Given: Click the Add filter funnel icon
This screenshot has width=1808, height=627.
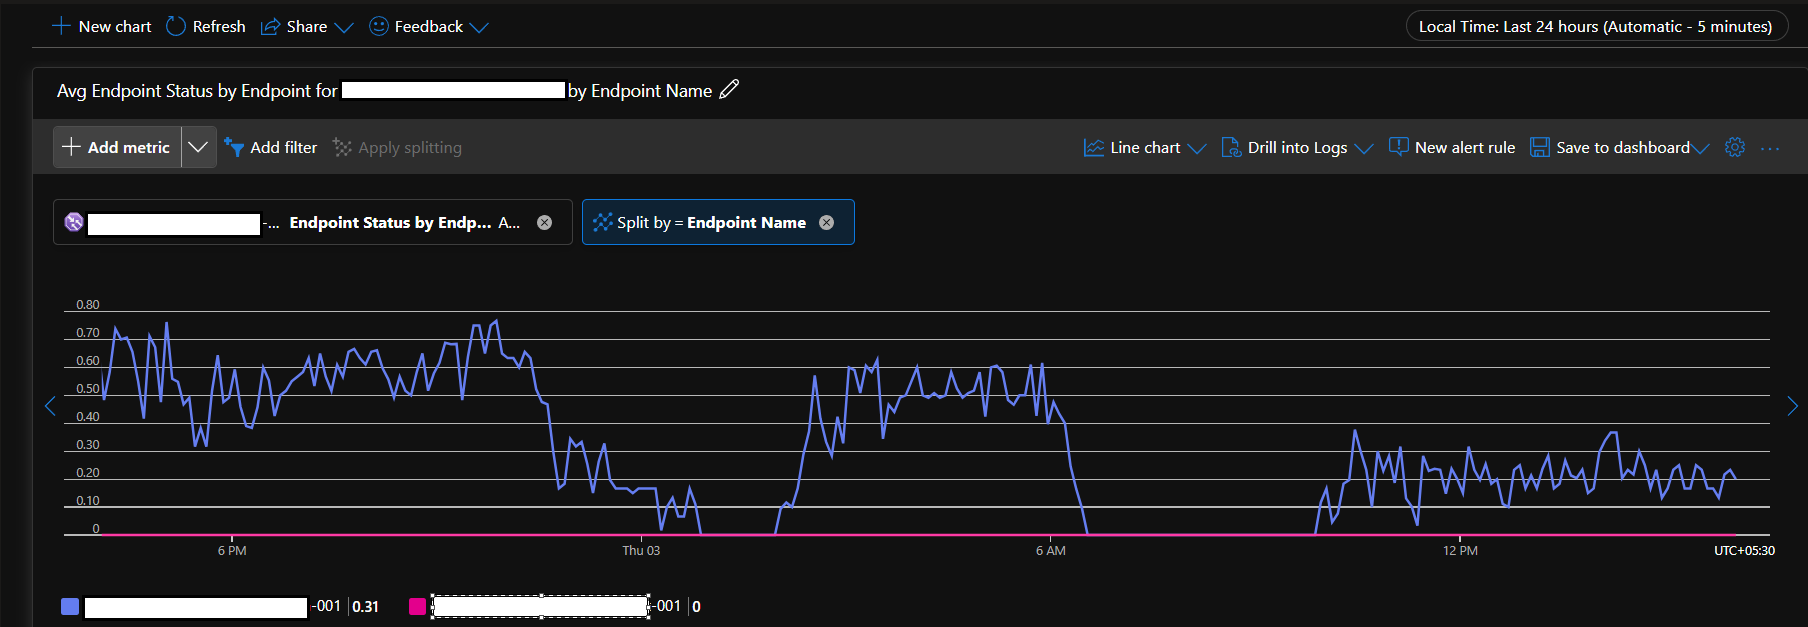Looking at the screenshot, I should point(234,147).
